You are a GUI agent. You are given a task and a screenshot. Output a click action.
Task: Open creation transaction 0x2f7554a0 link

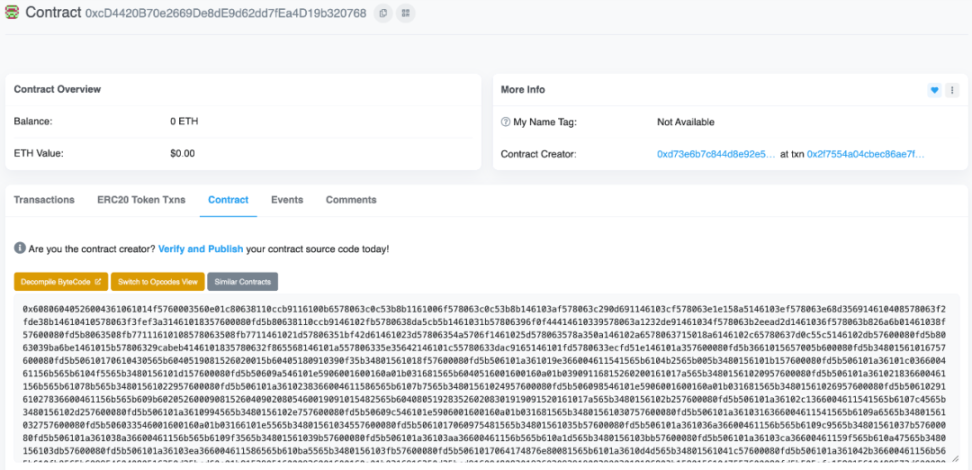coord(866,154)
